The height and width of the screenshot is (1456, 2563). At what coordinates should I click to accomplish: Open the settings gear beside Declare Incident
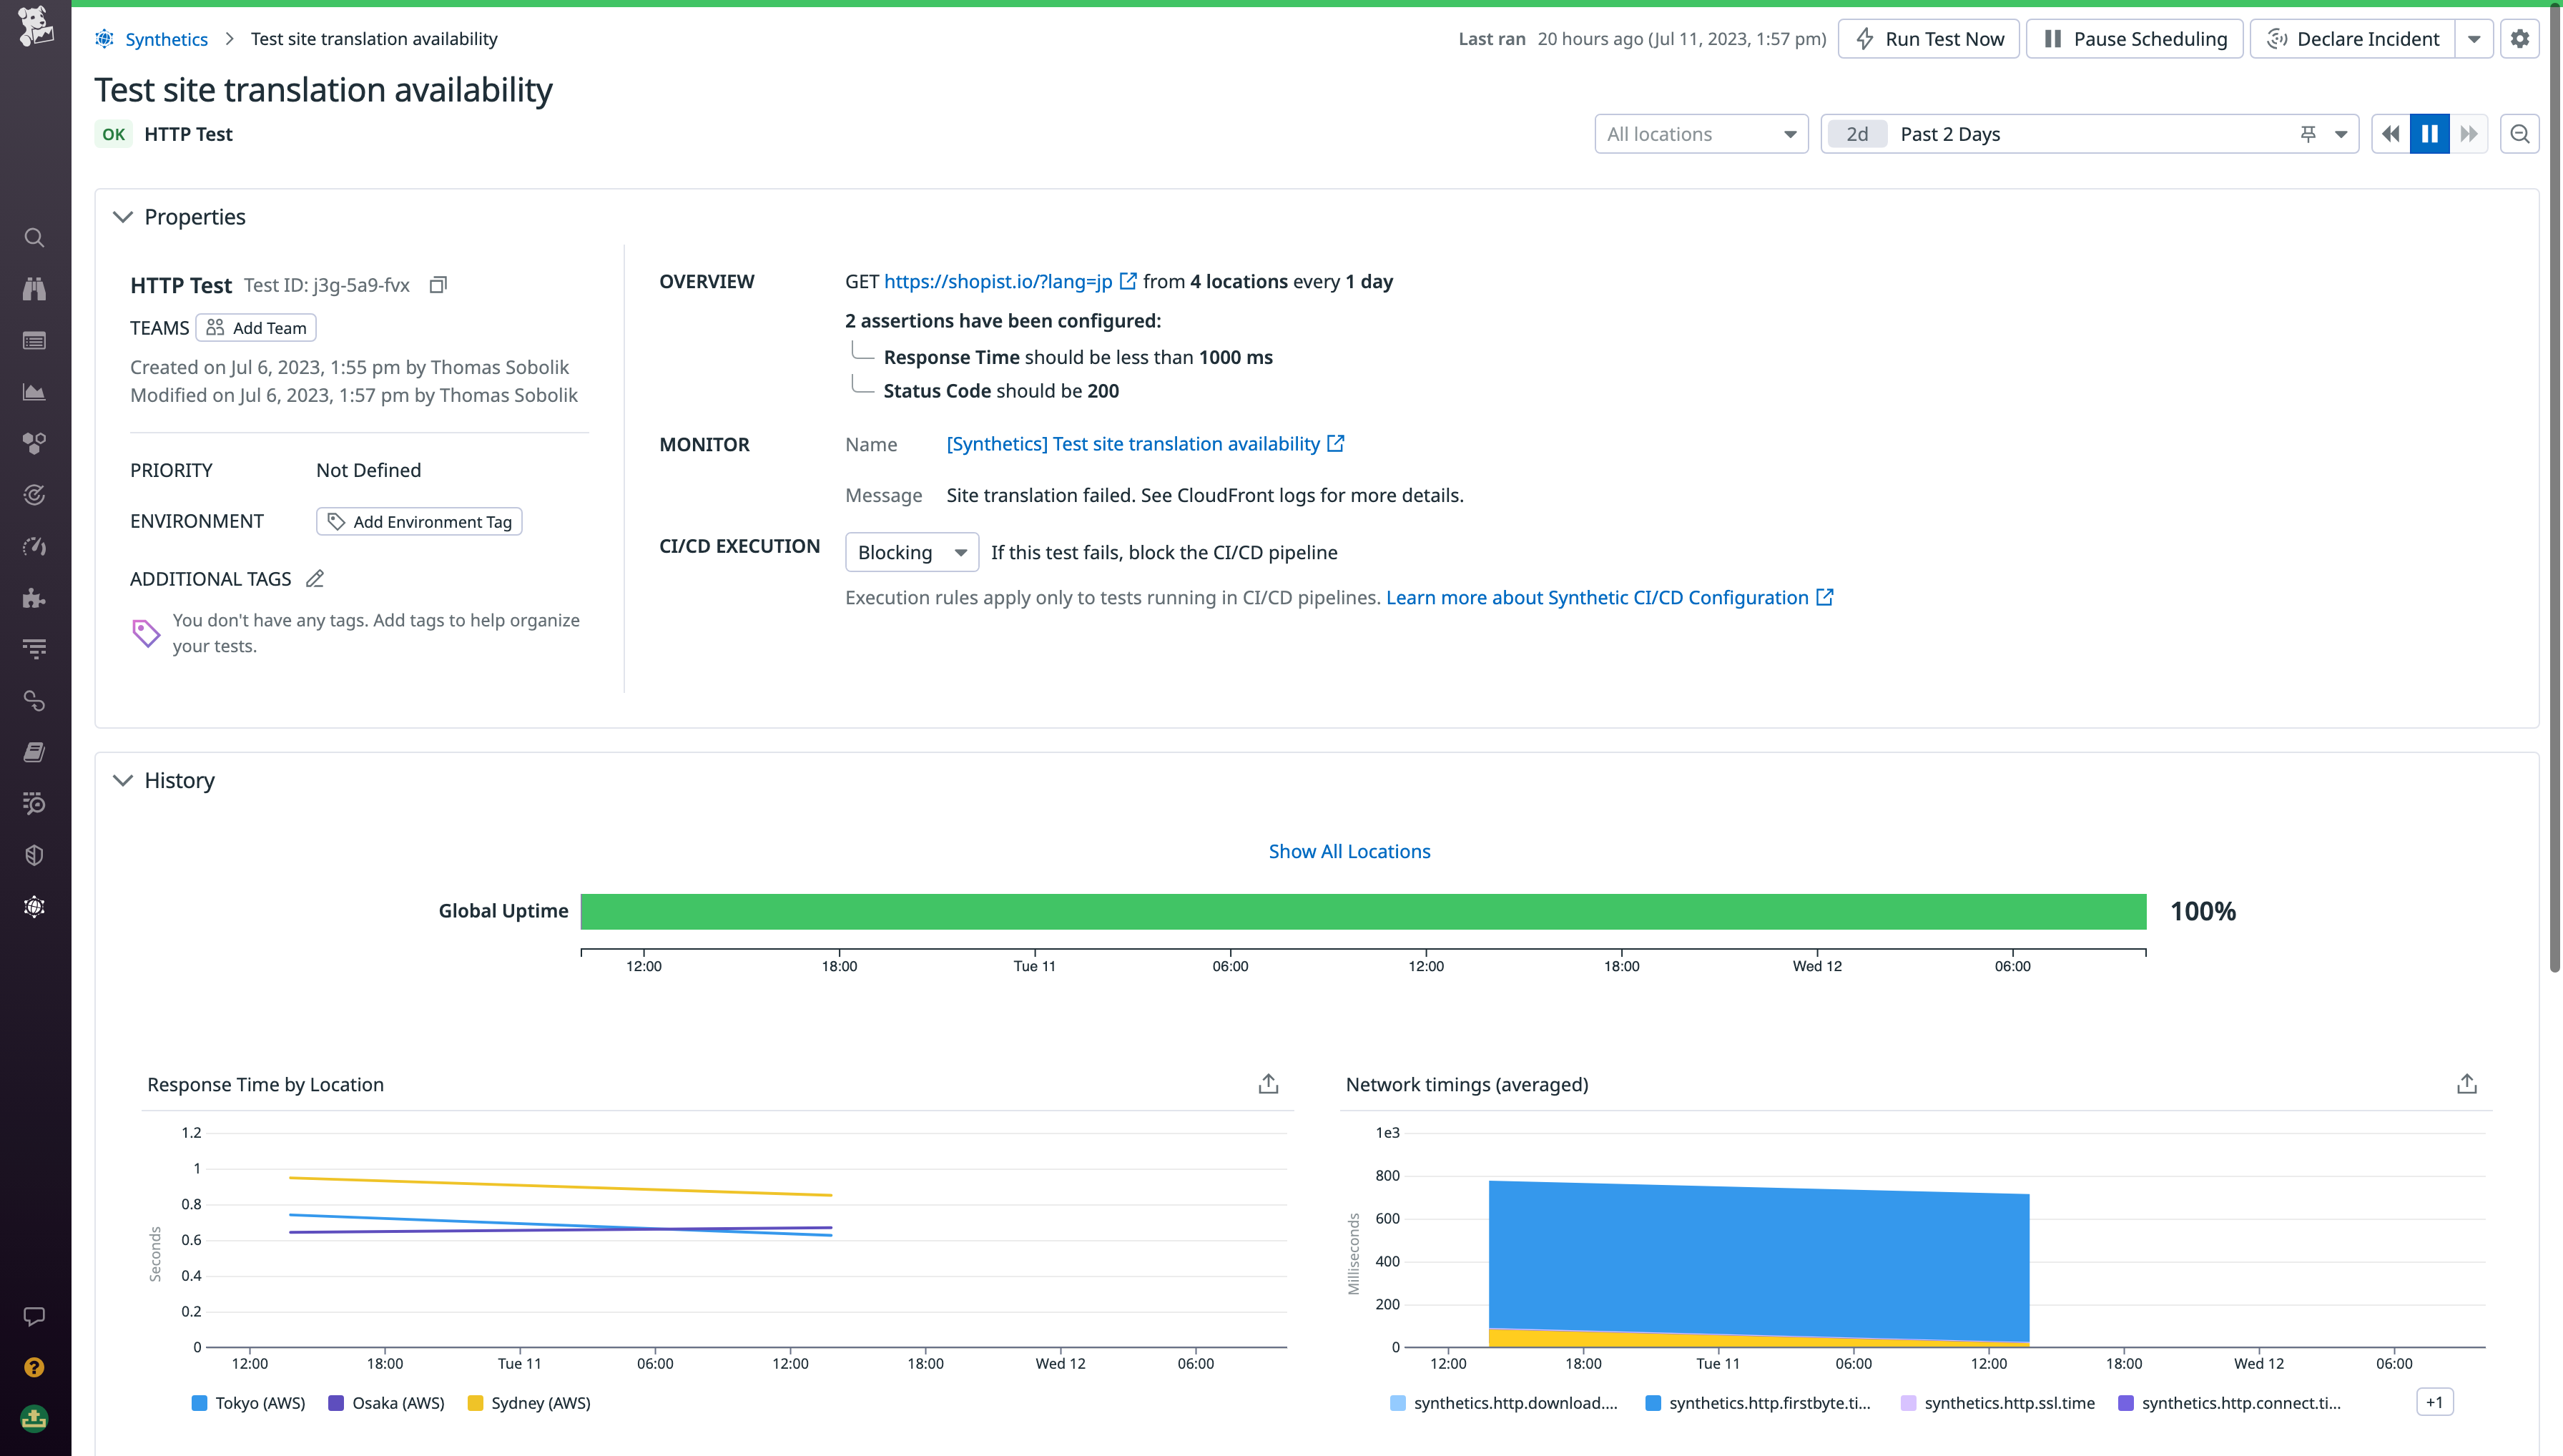[2520, 38]
